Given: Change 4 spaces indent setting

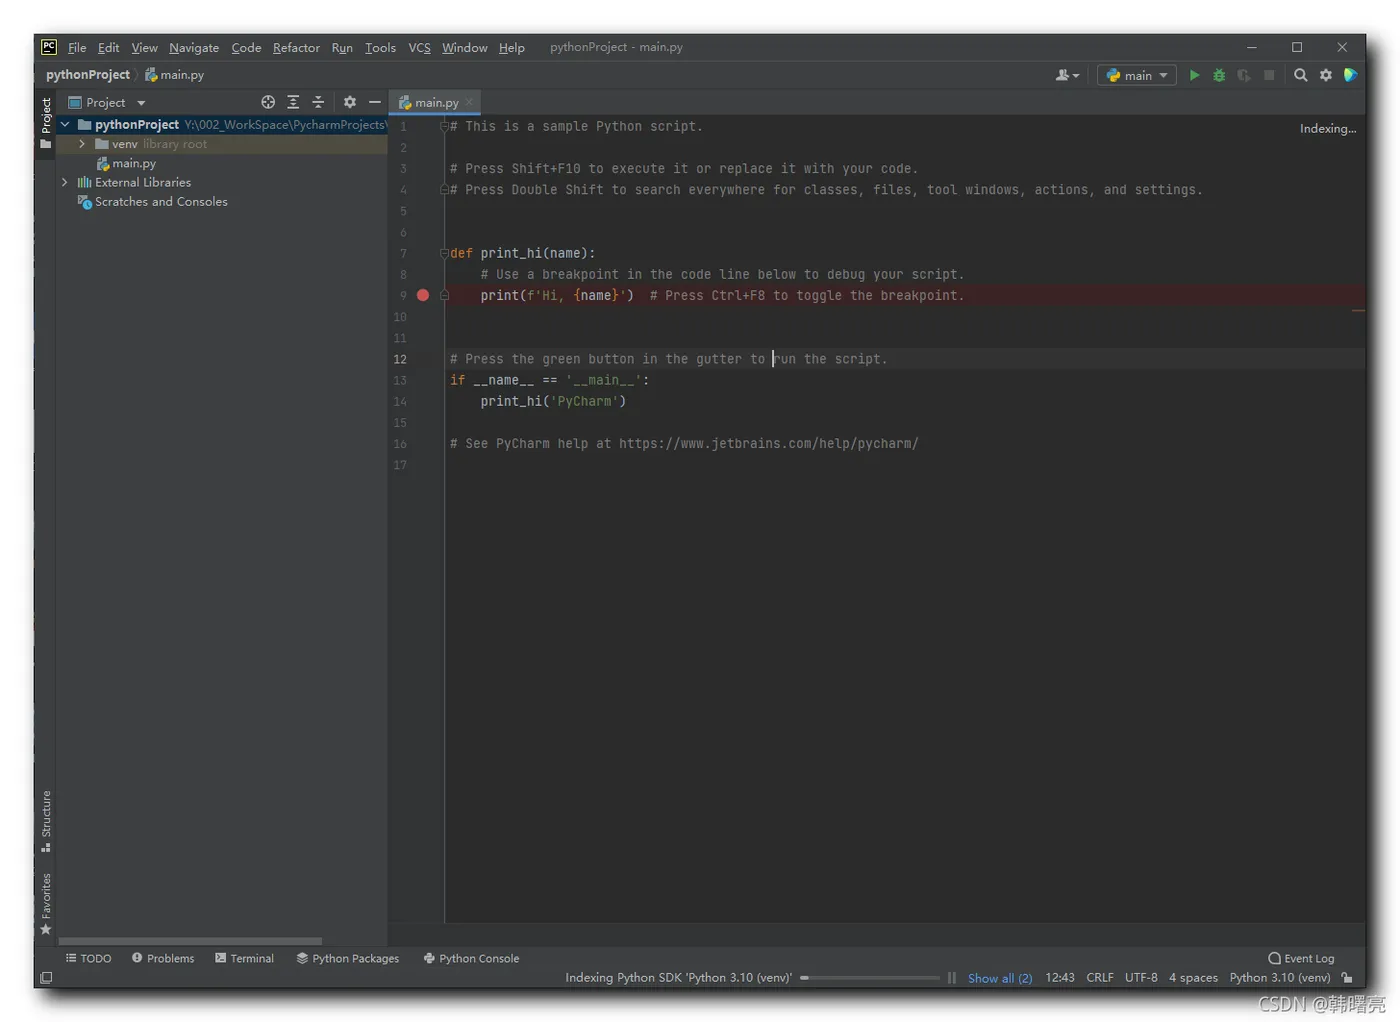Looking at the screenshot, I should coord(1193,978).
